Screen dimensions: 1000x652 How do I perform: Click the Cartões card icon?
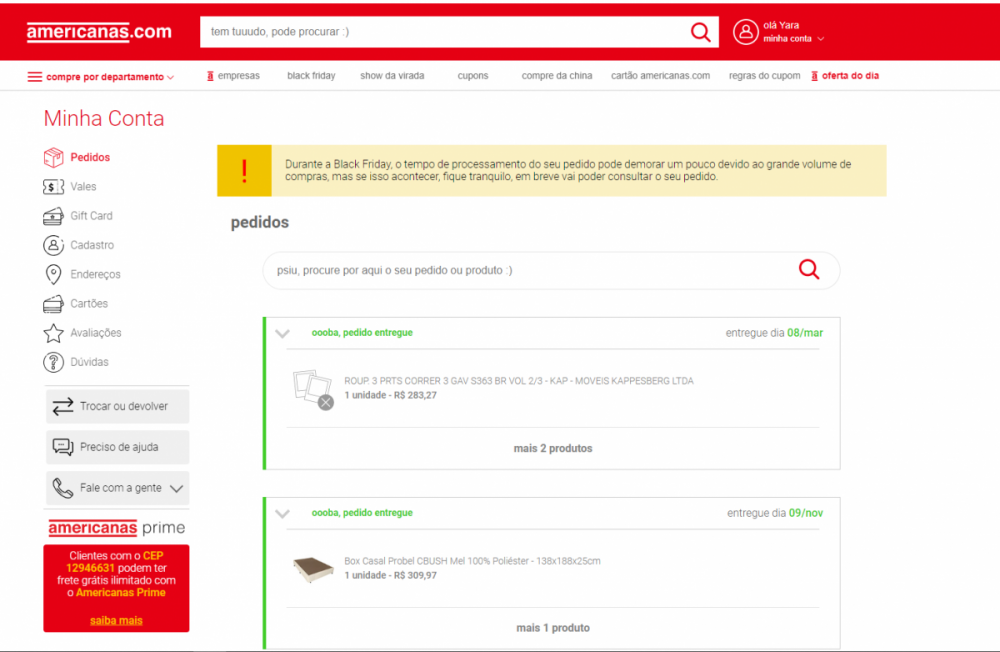coord(54,304)
